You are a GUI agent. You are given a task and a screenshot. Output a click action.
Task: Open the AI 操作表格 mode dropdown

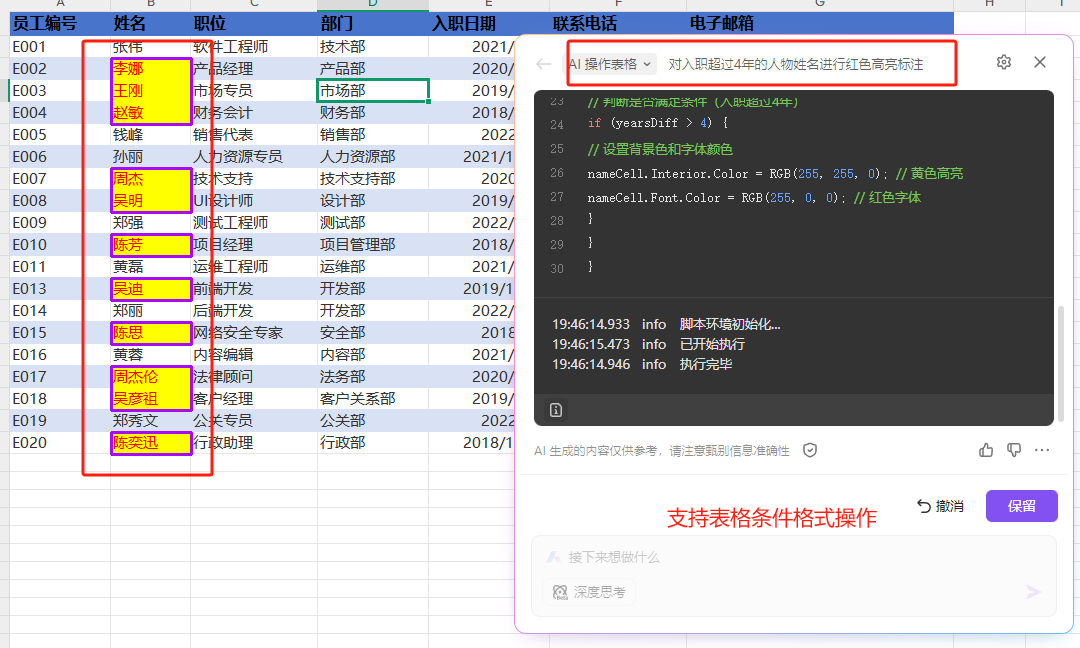coord(610,65)
